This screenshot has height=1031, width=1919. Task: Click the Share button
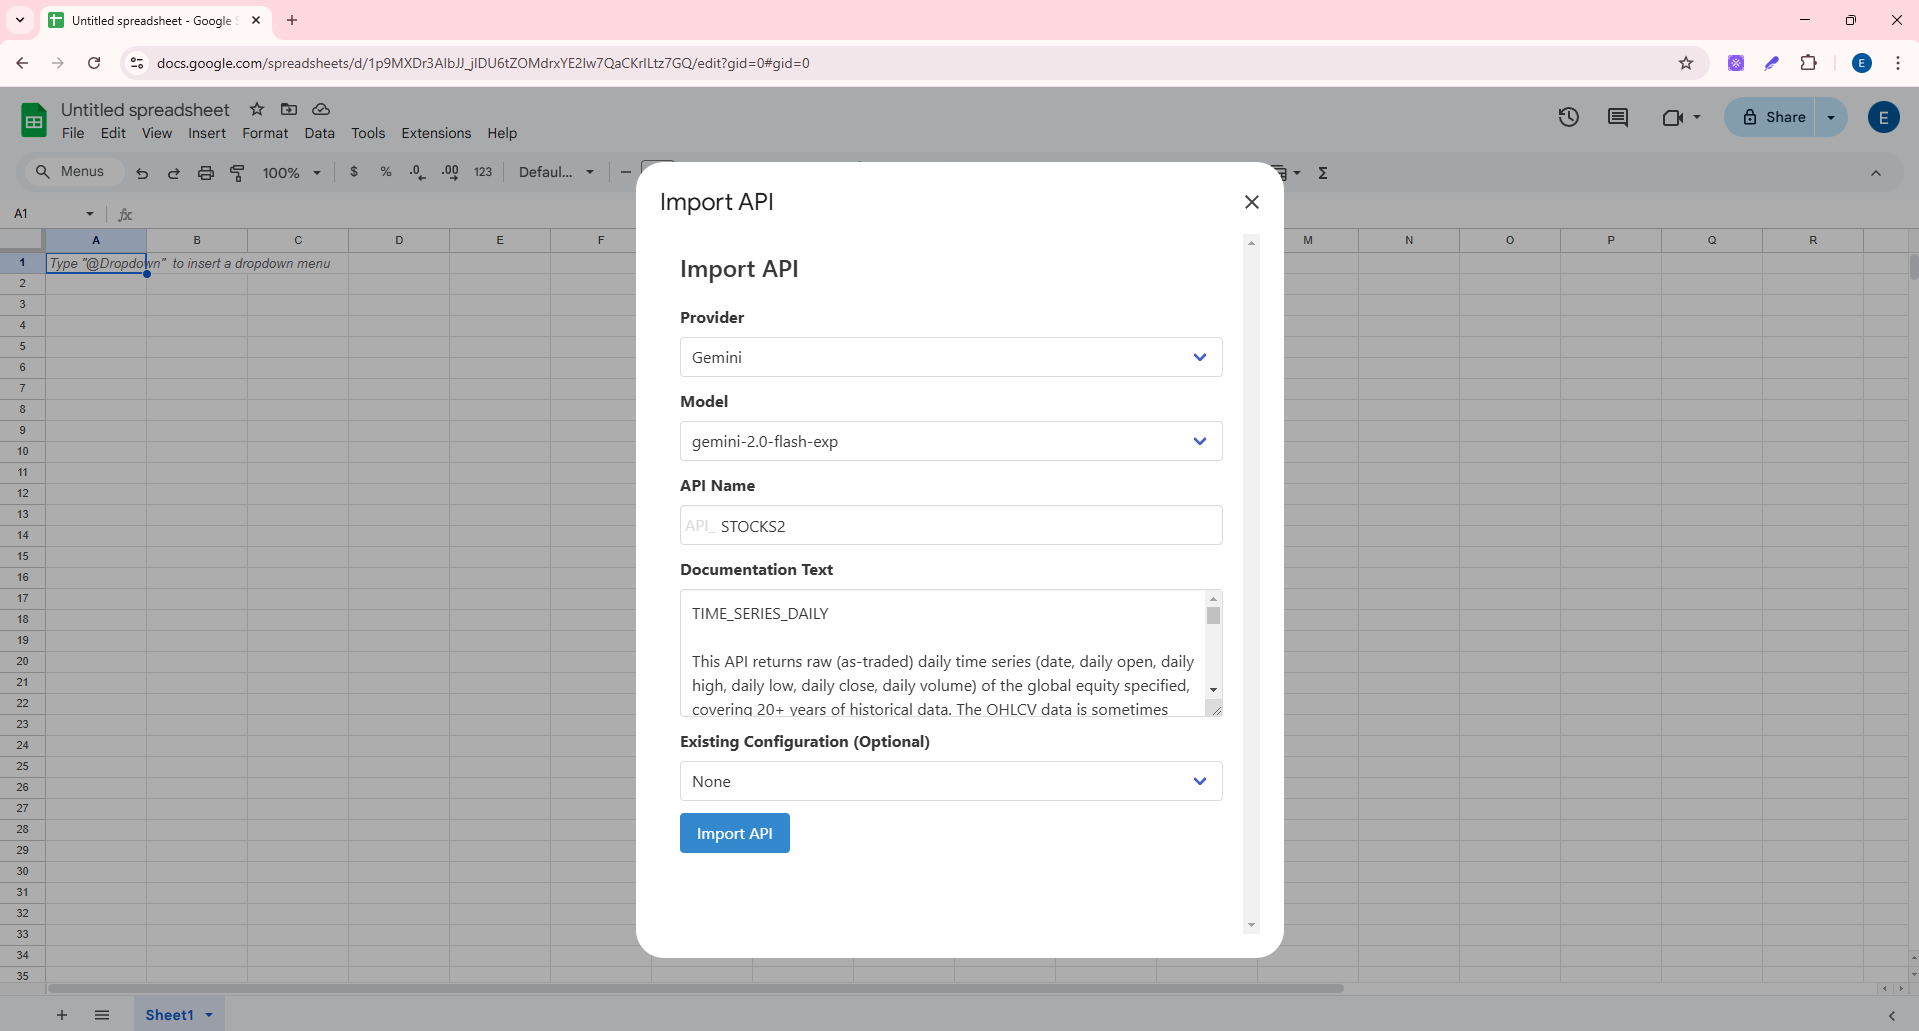point(1773,117)
